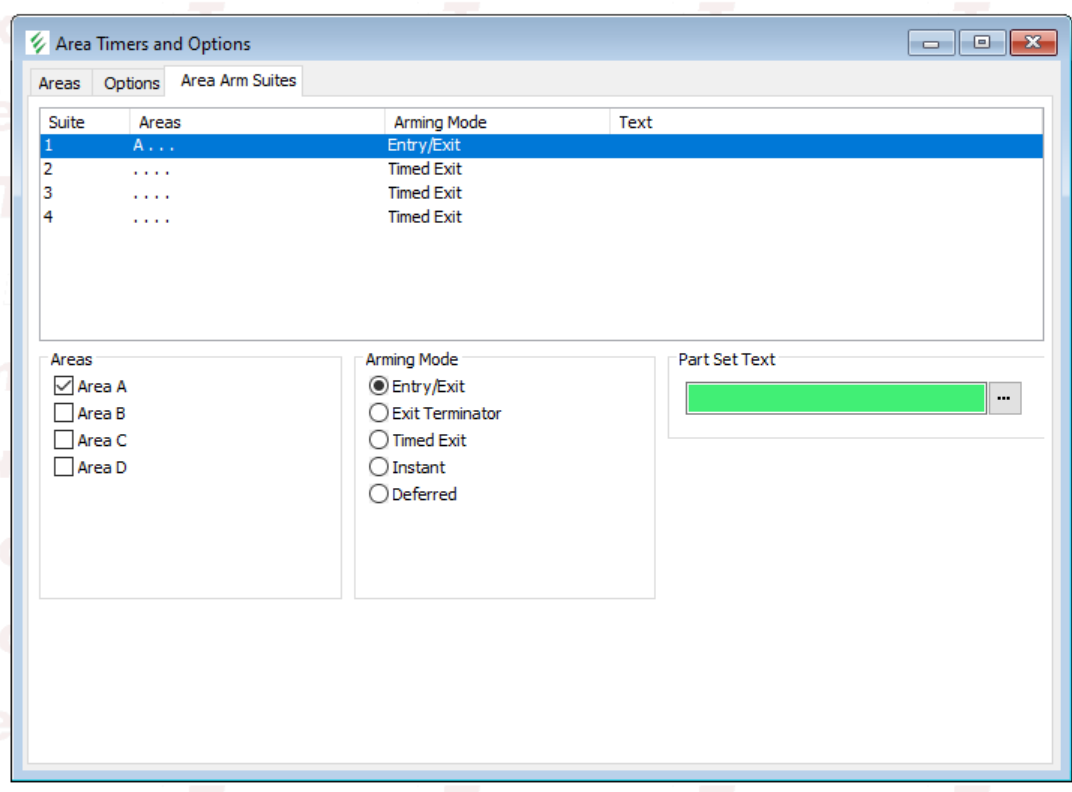Switch to the Areas tab
1072x792 pixels.
coord(59,83)
